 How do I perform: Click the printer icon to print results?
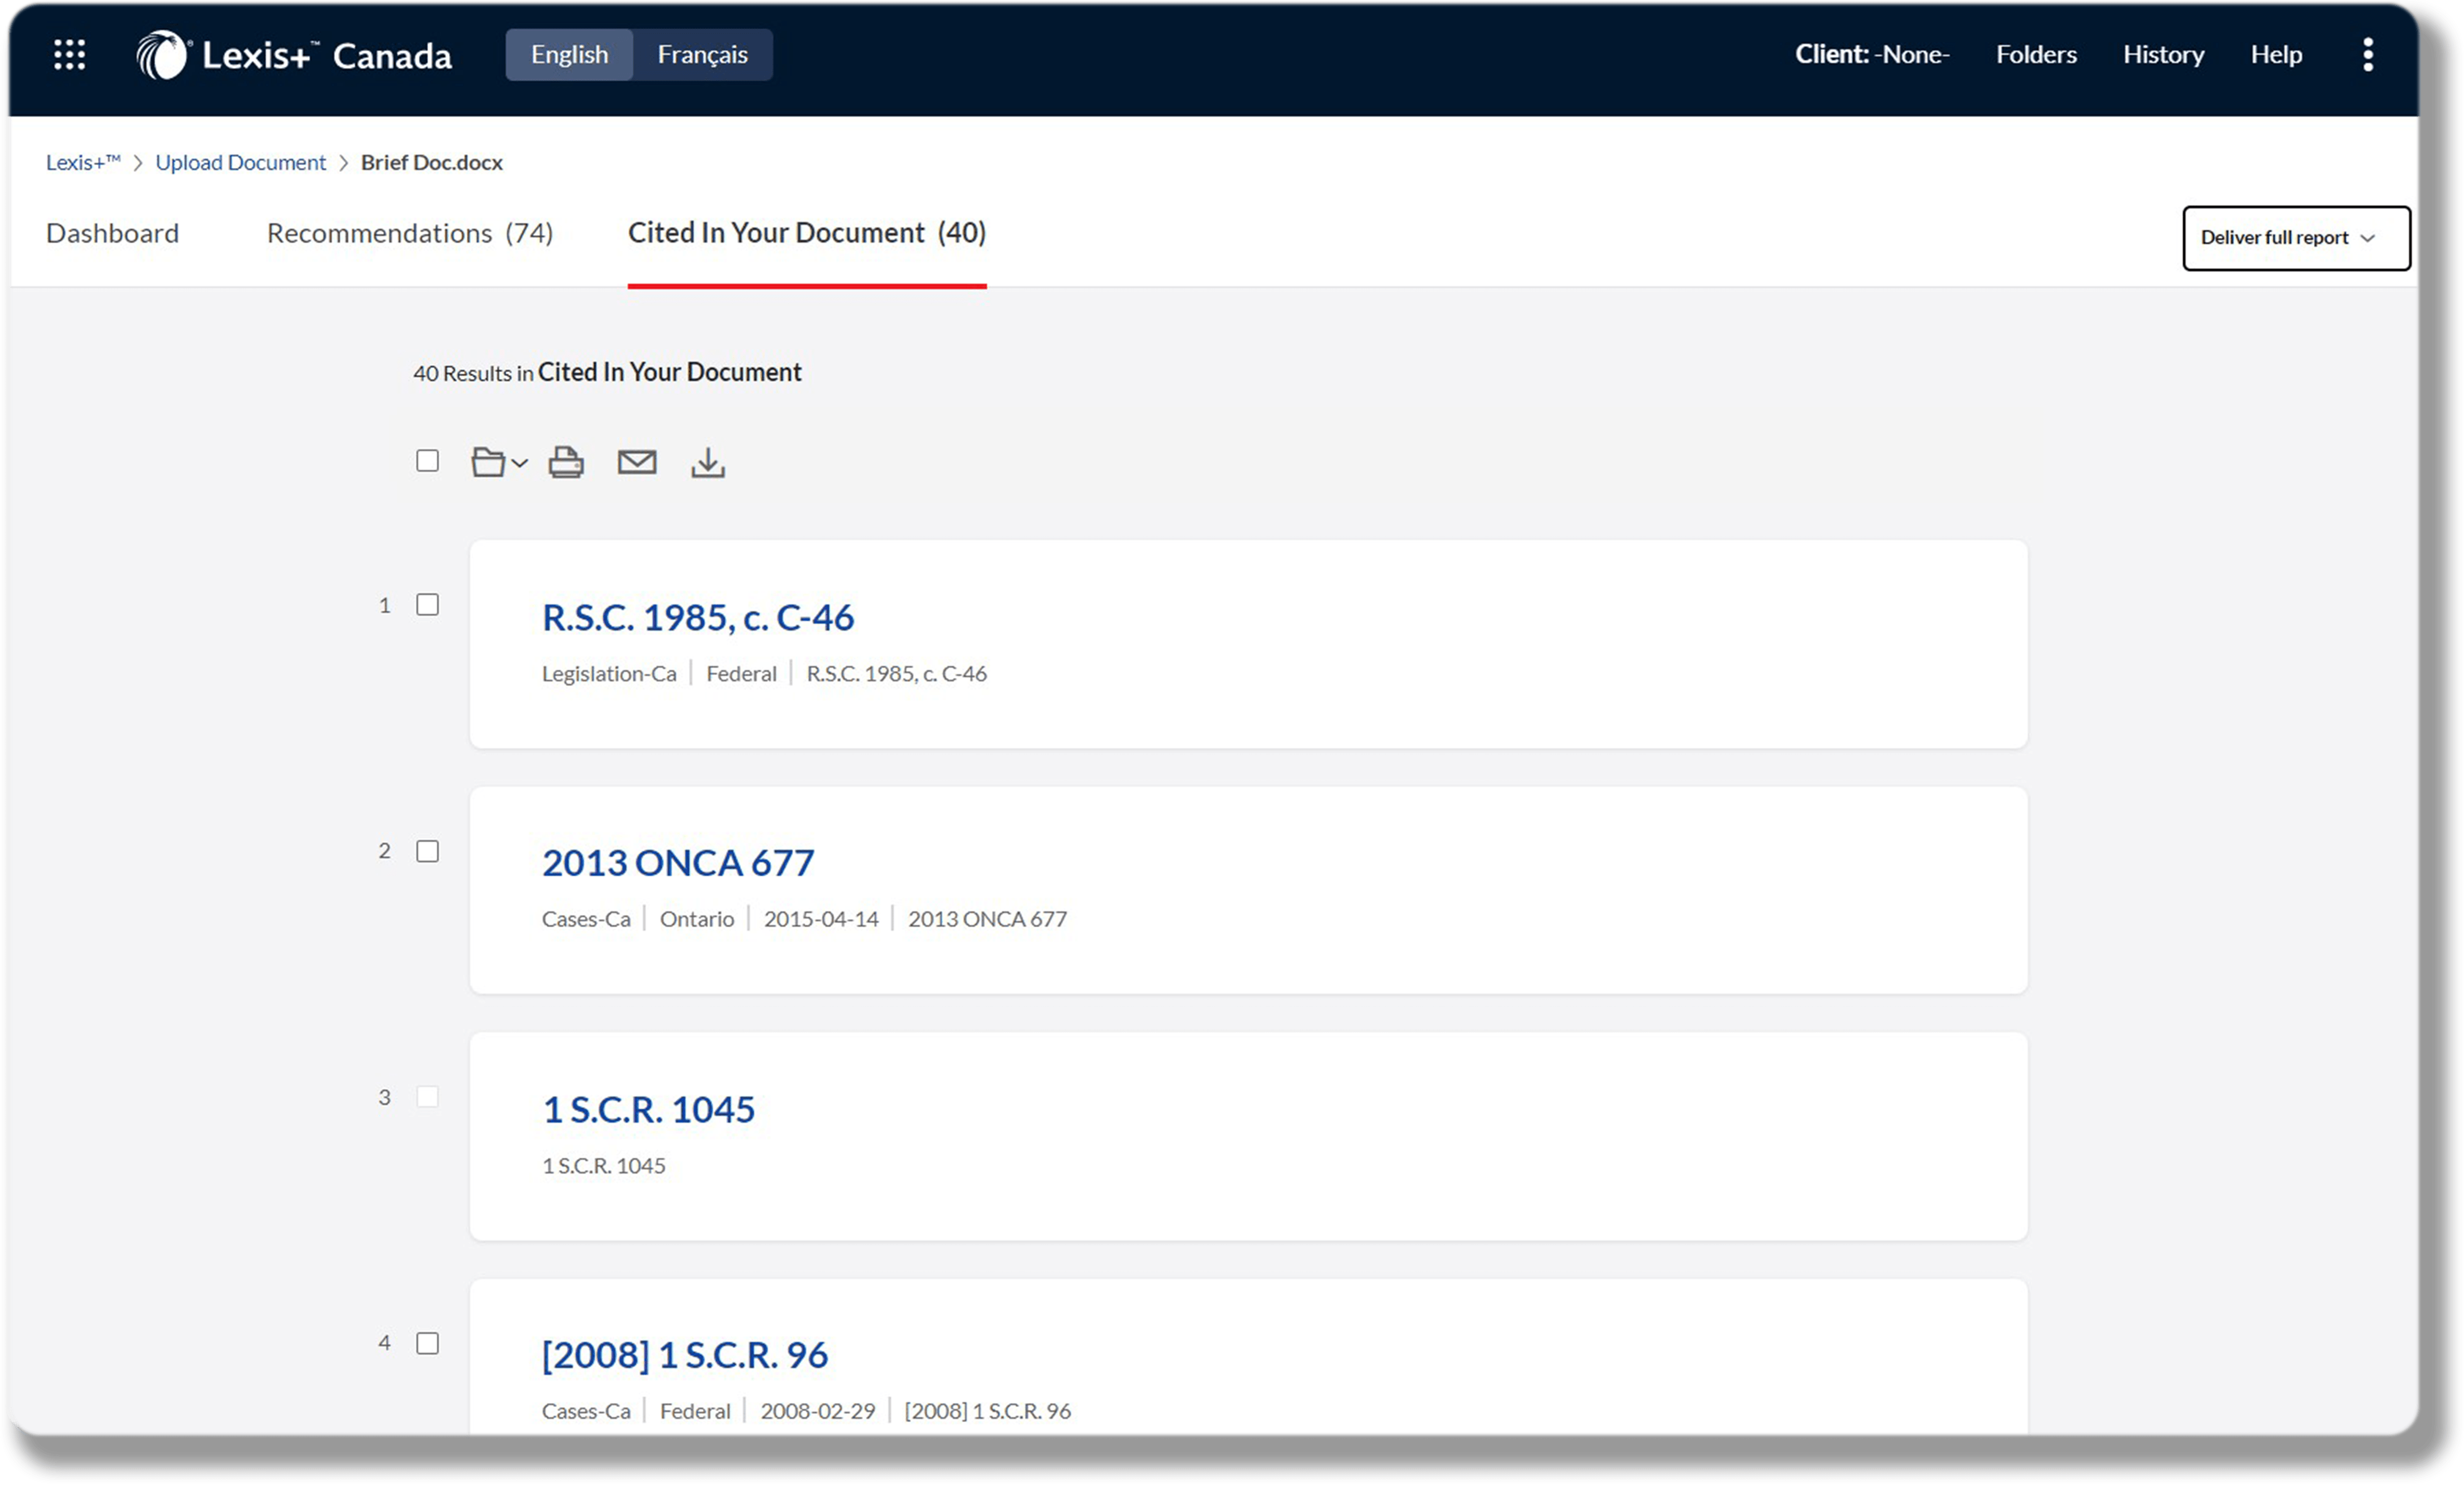click(x=566, y=462)
